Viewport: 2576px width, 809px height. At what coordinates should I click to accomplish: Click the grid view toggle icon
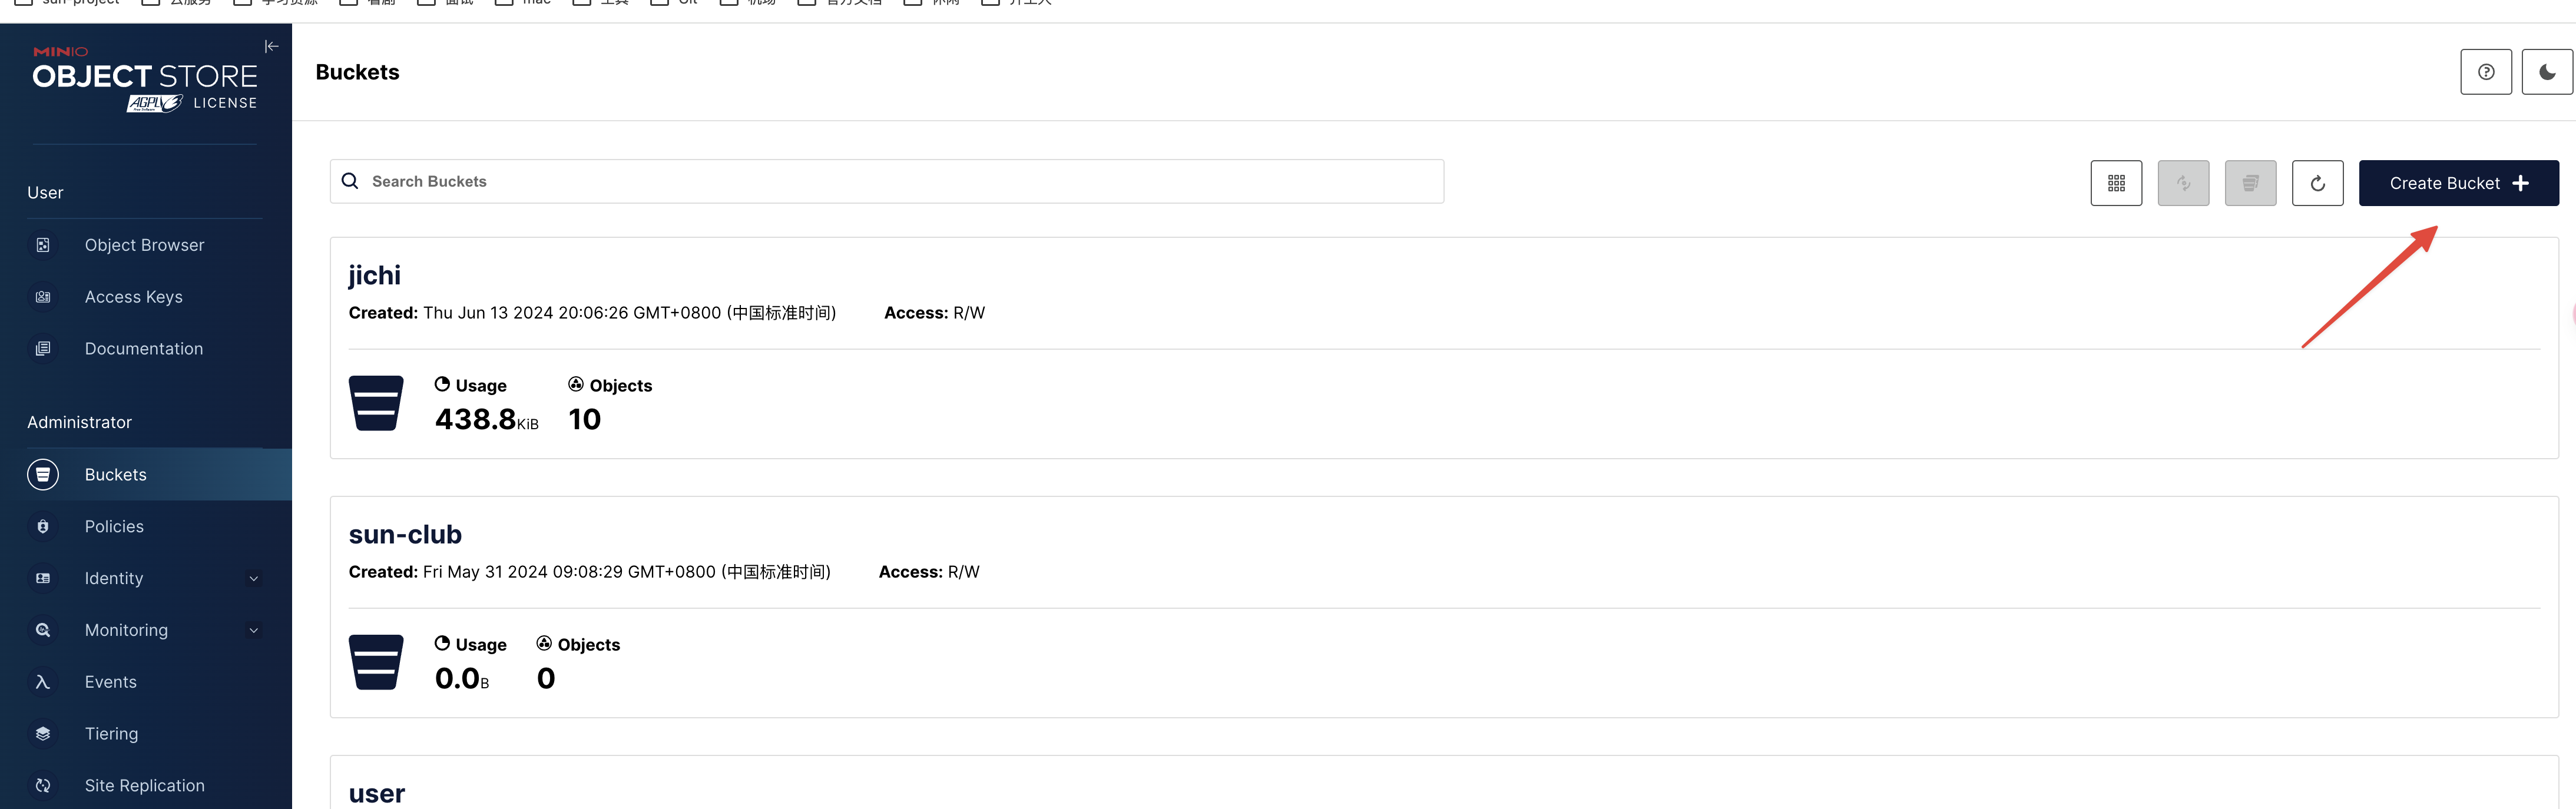(x=2116, y=181)
